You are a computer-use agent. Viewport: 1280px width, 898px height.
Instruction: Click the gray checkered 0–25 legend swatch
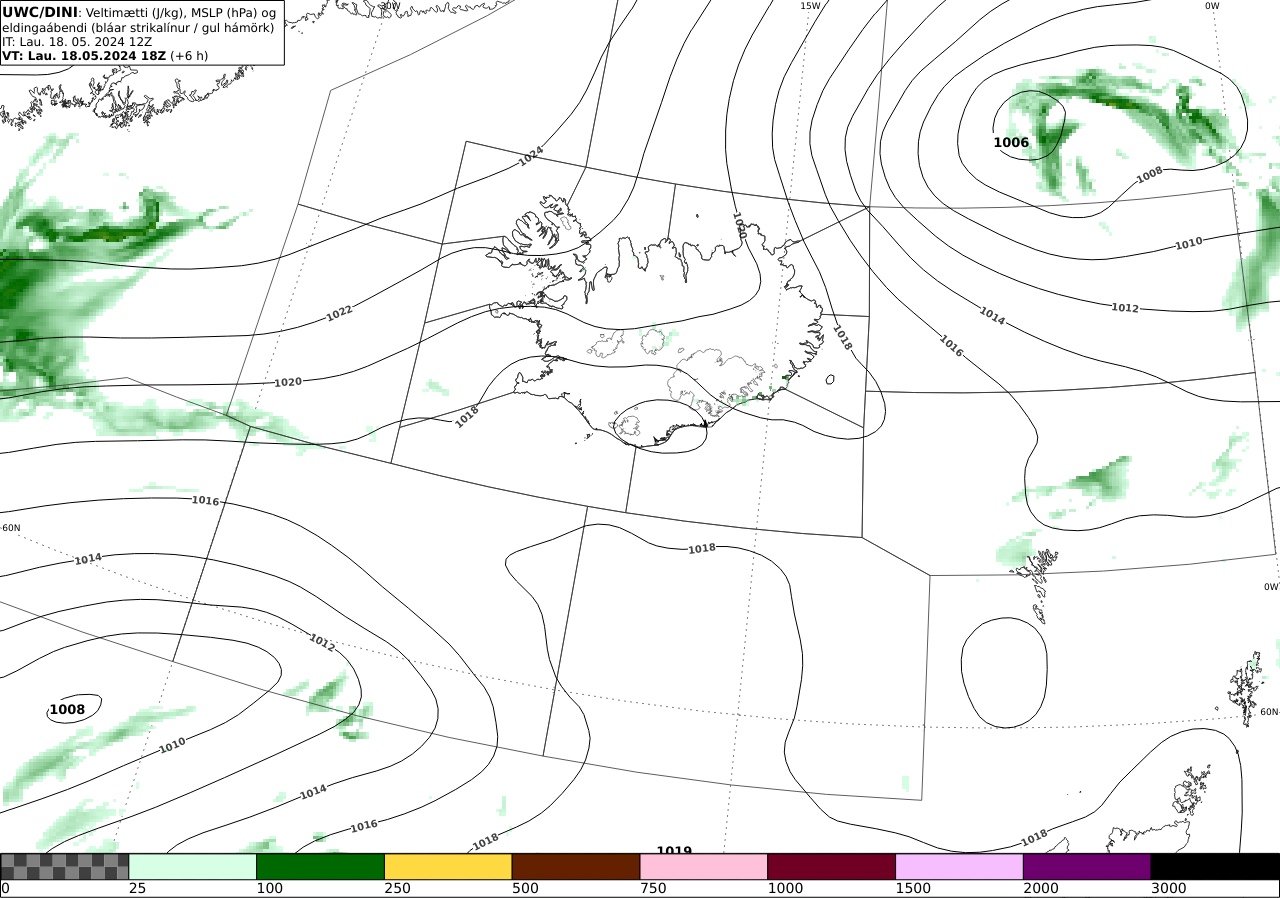pyautogui.click(x=65, y=866)
